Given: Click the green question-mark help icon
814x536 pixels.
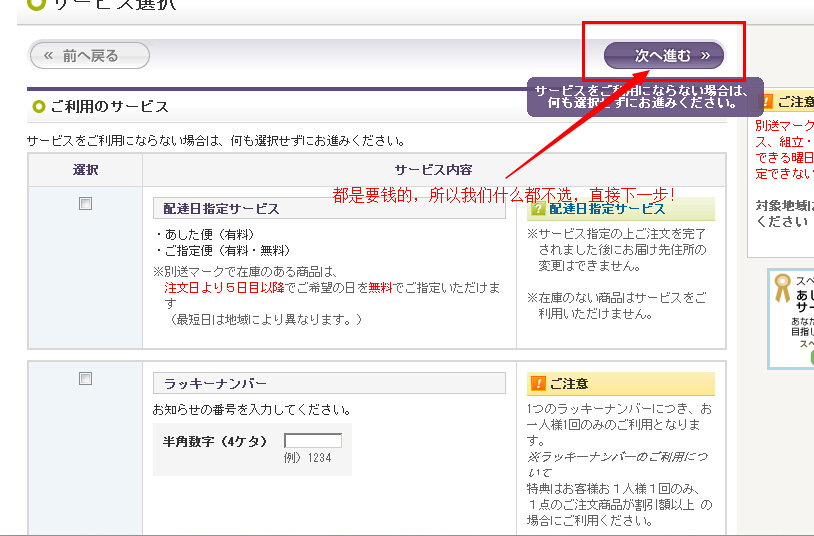Looking at the screenshot, I should coord(538,209).
